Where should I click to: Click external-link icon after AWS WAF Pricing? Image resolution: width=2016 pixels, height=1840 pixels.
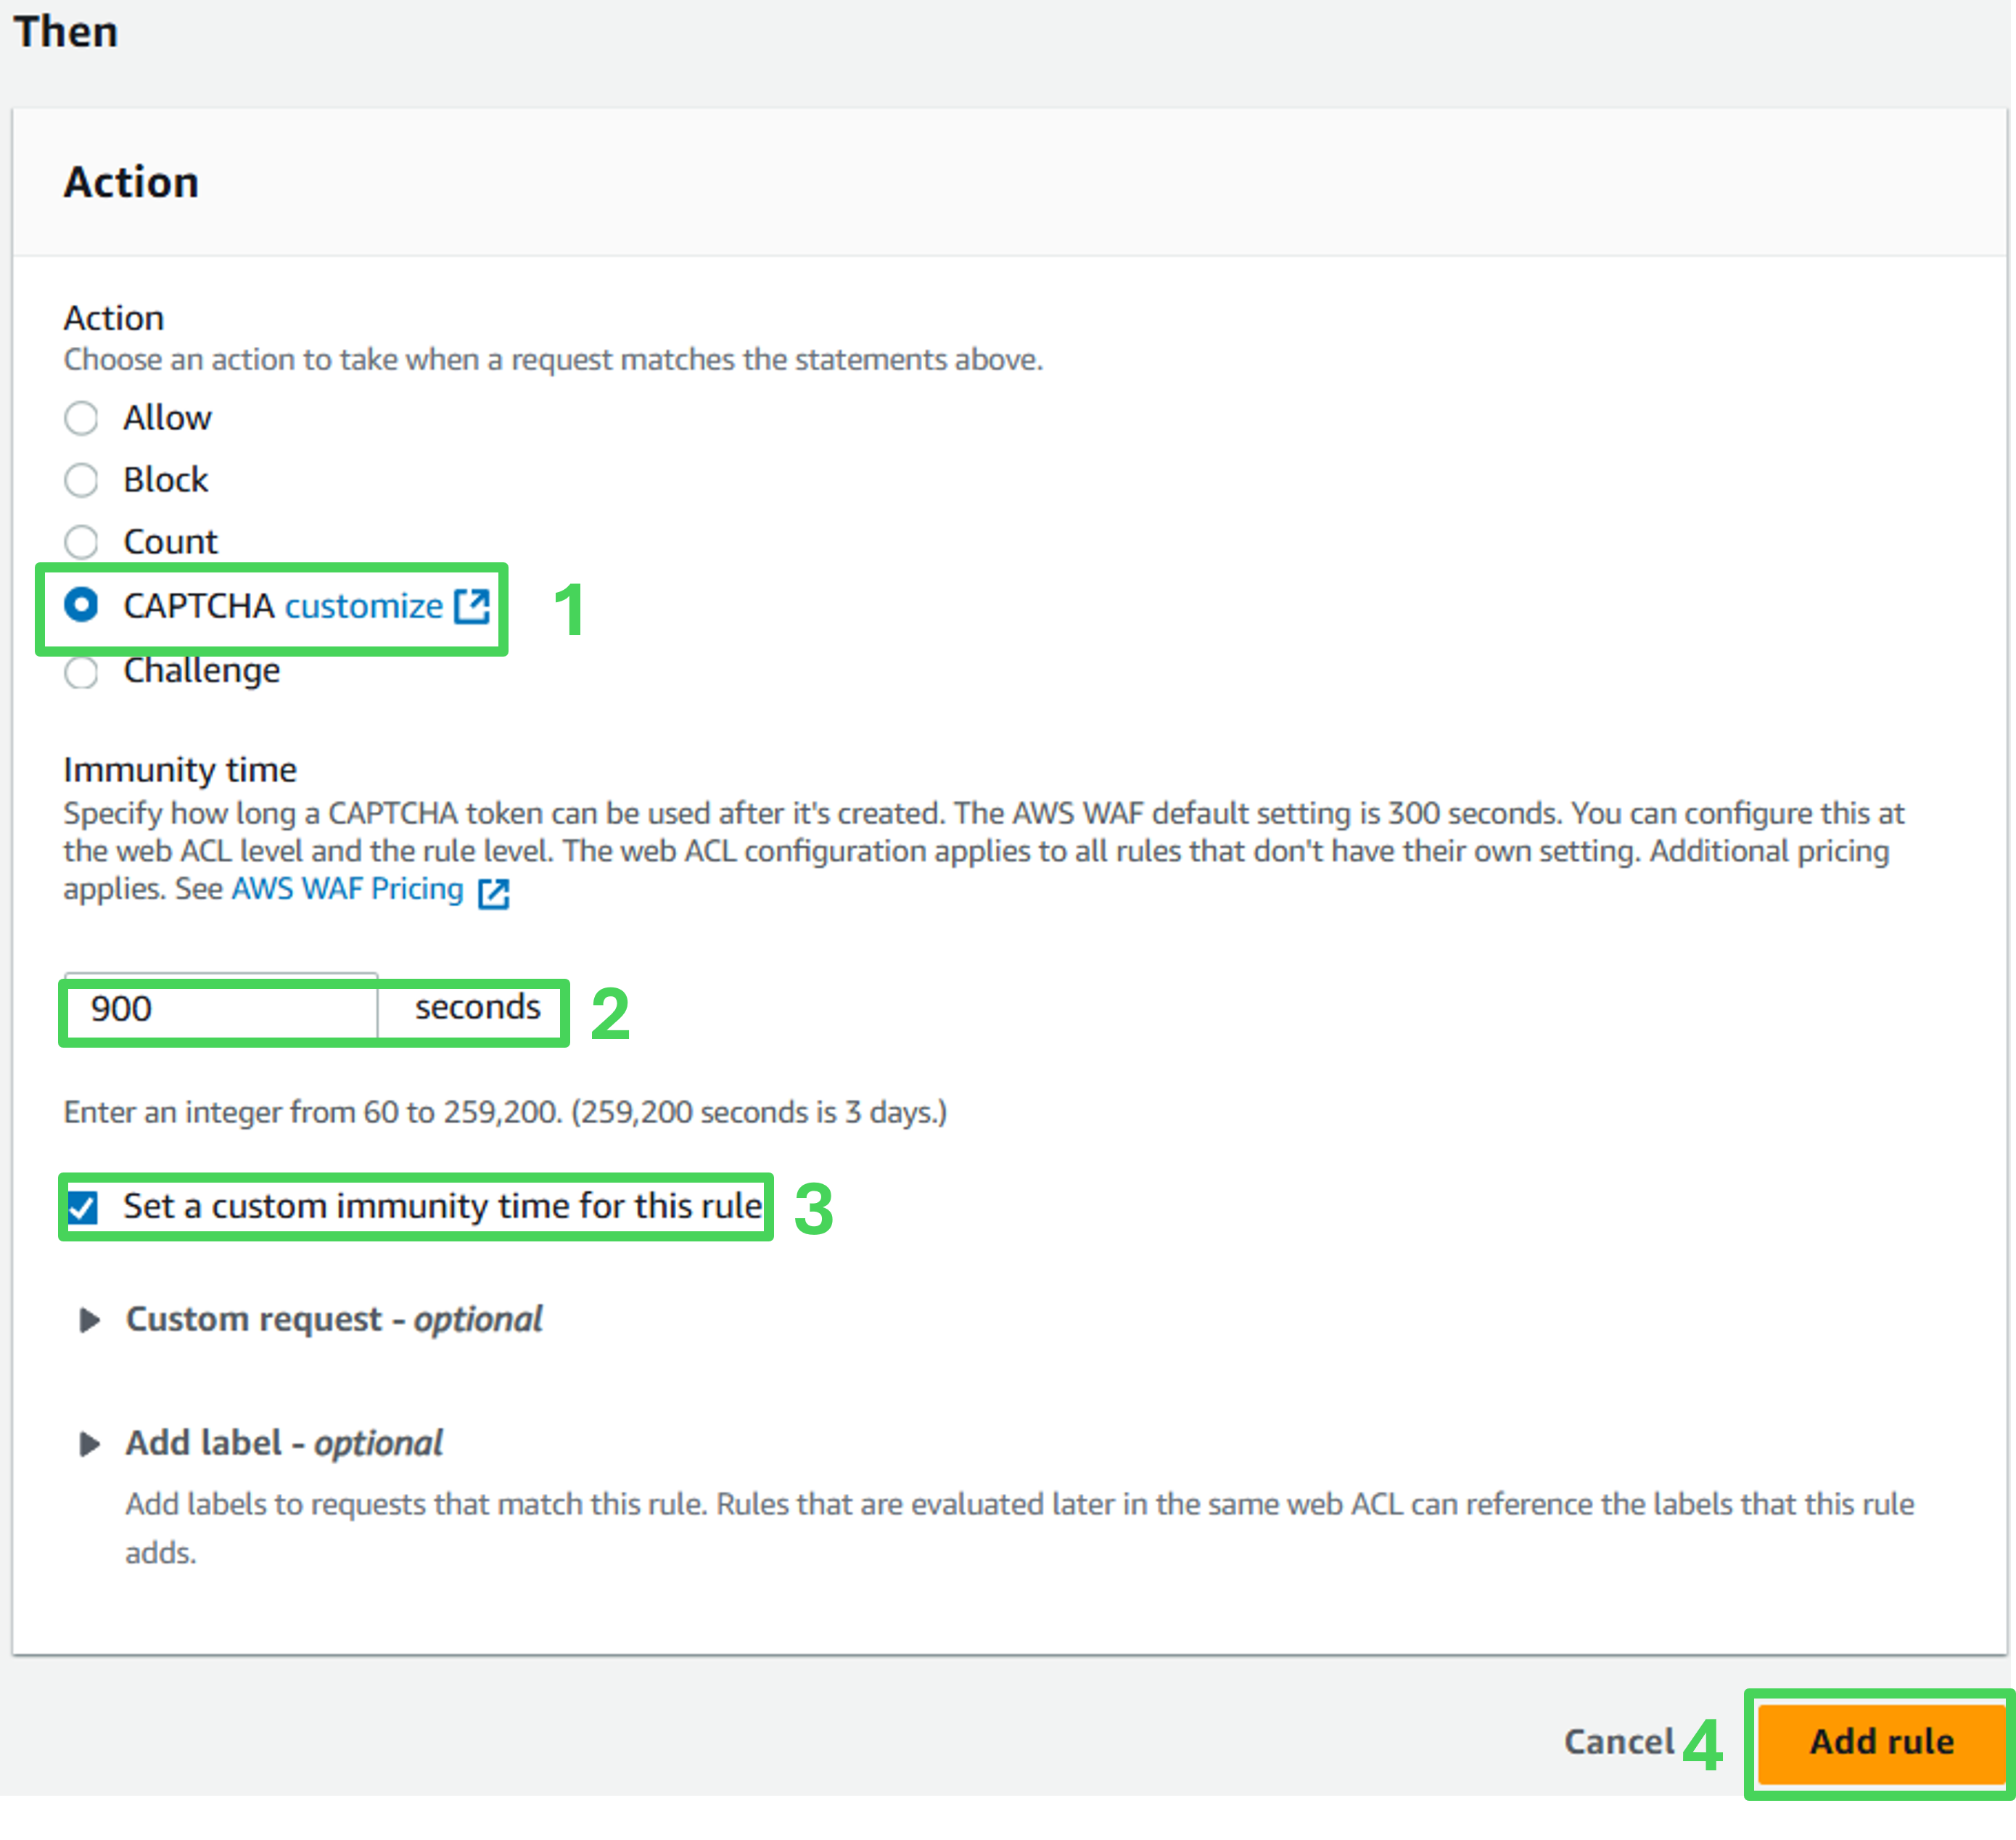[494, 892]
